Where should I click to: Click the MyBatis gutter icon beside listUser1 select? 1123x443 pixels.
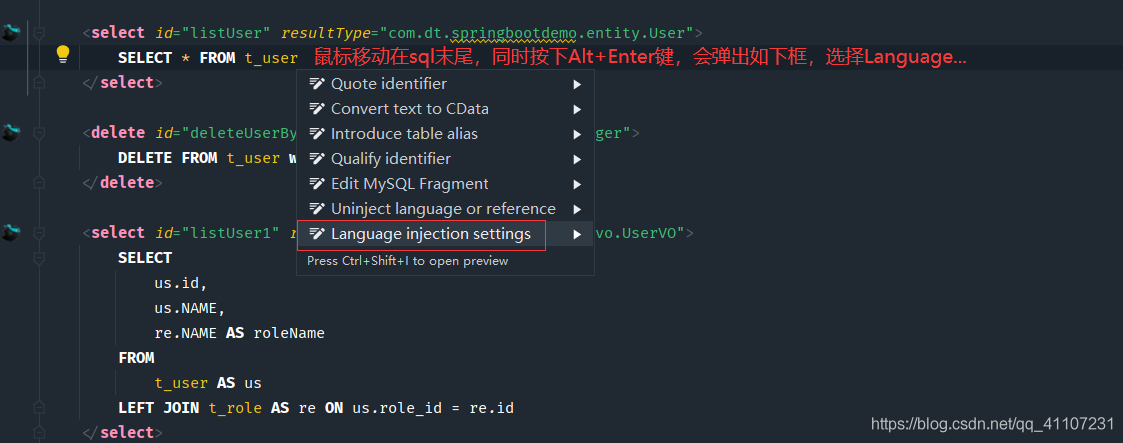click(x=11, y=232)
